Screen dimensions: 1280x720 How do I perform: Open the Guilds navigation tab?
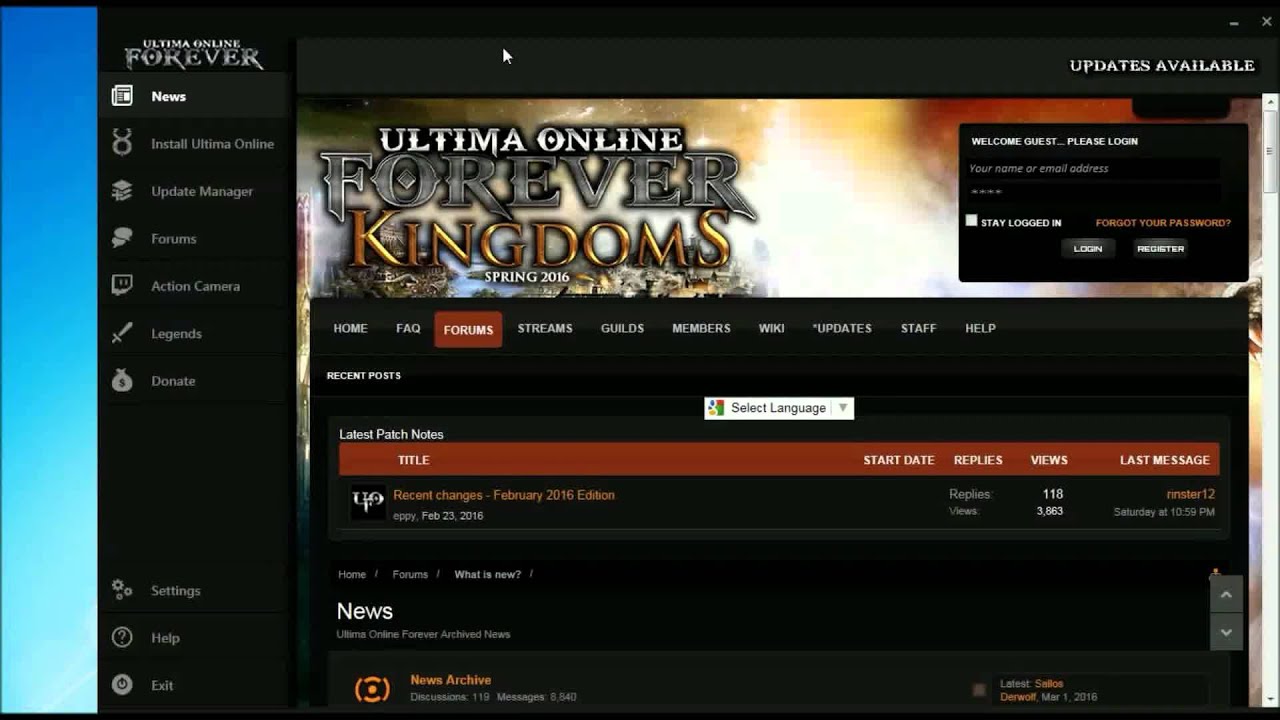[x=622, y=328]
